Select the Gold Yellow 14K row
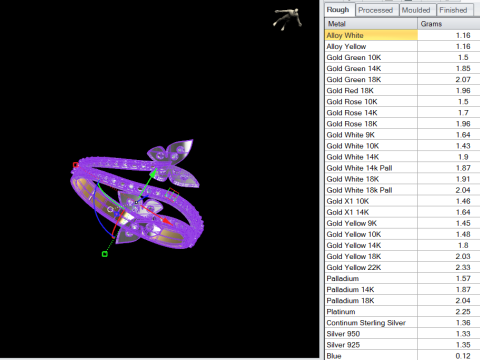Viewport: 480px width, 360px height. [402, 245]
